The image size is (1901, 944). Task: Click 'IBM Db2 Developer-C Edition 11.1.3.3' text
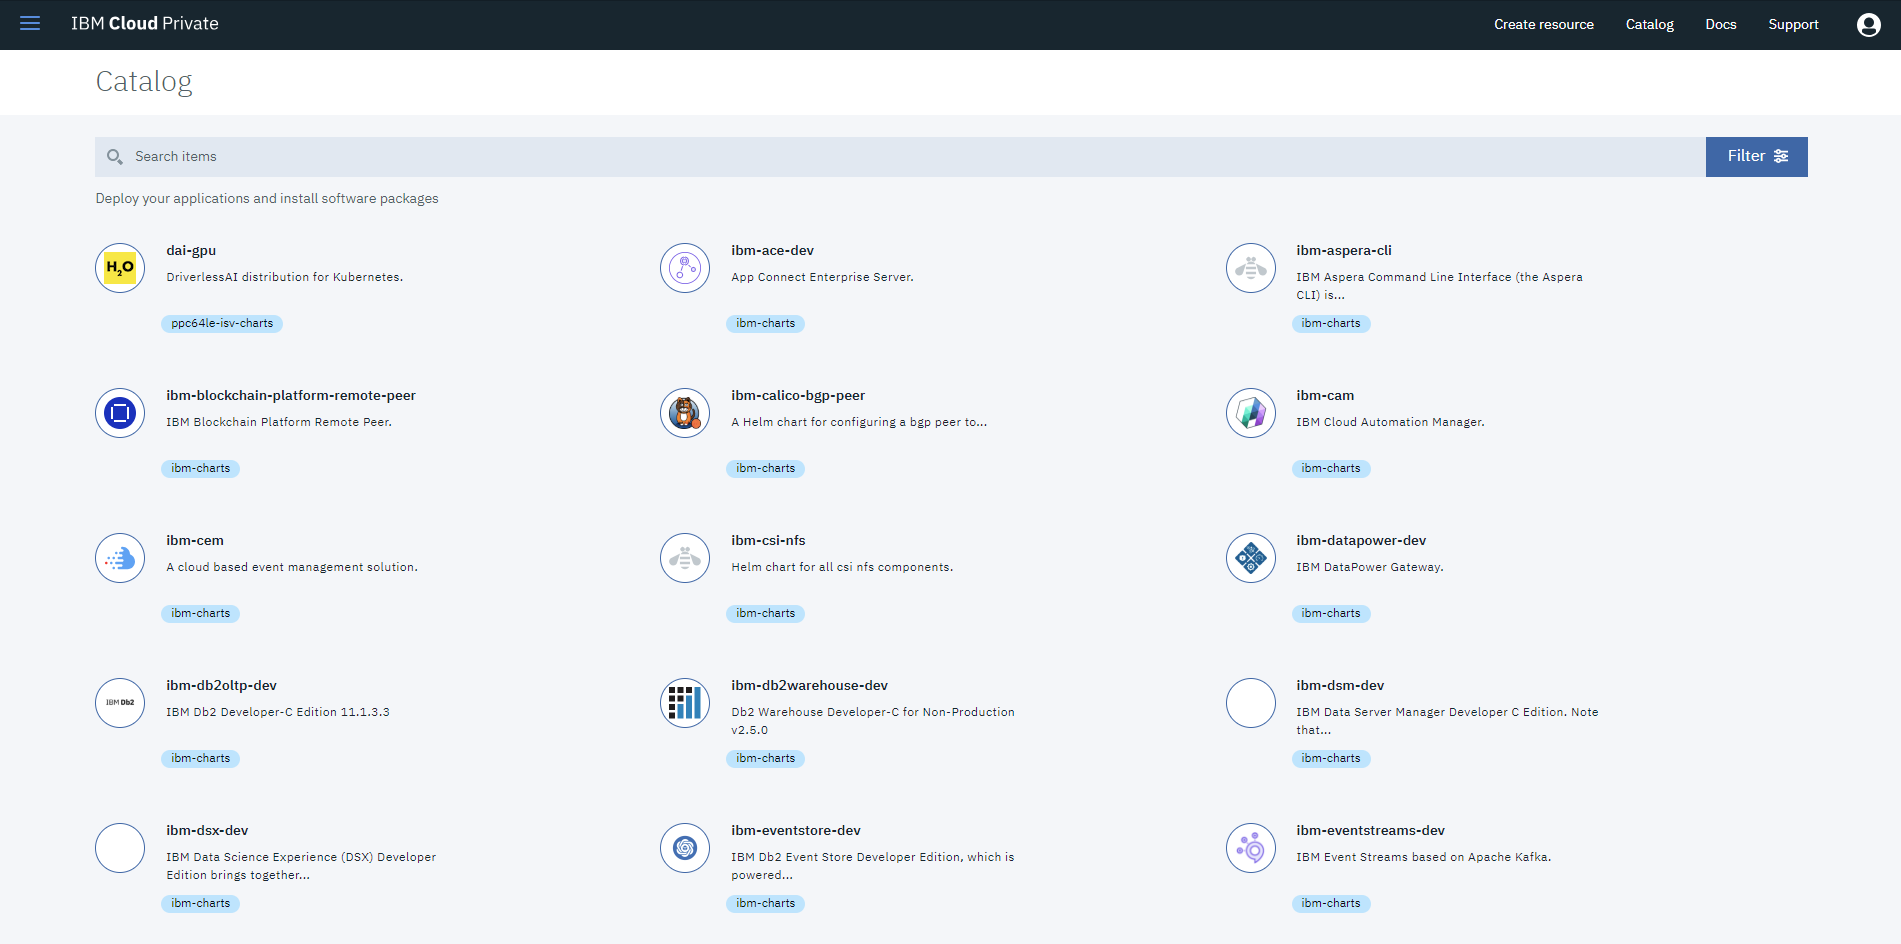[278, 713]
